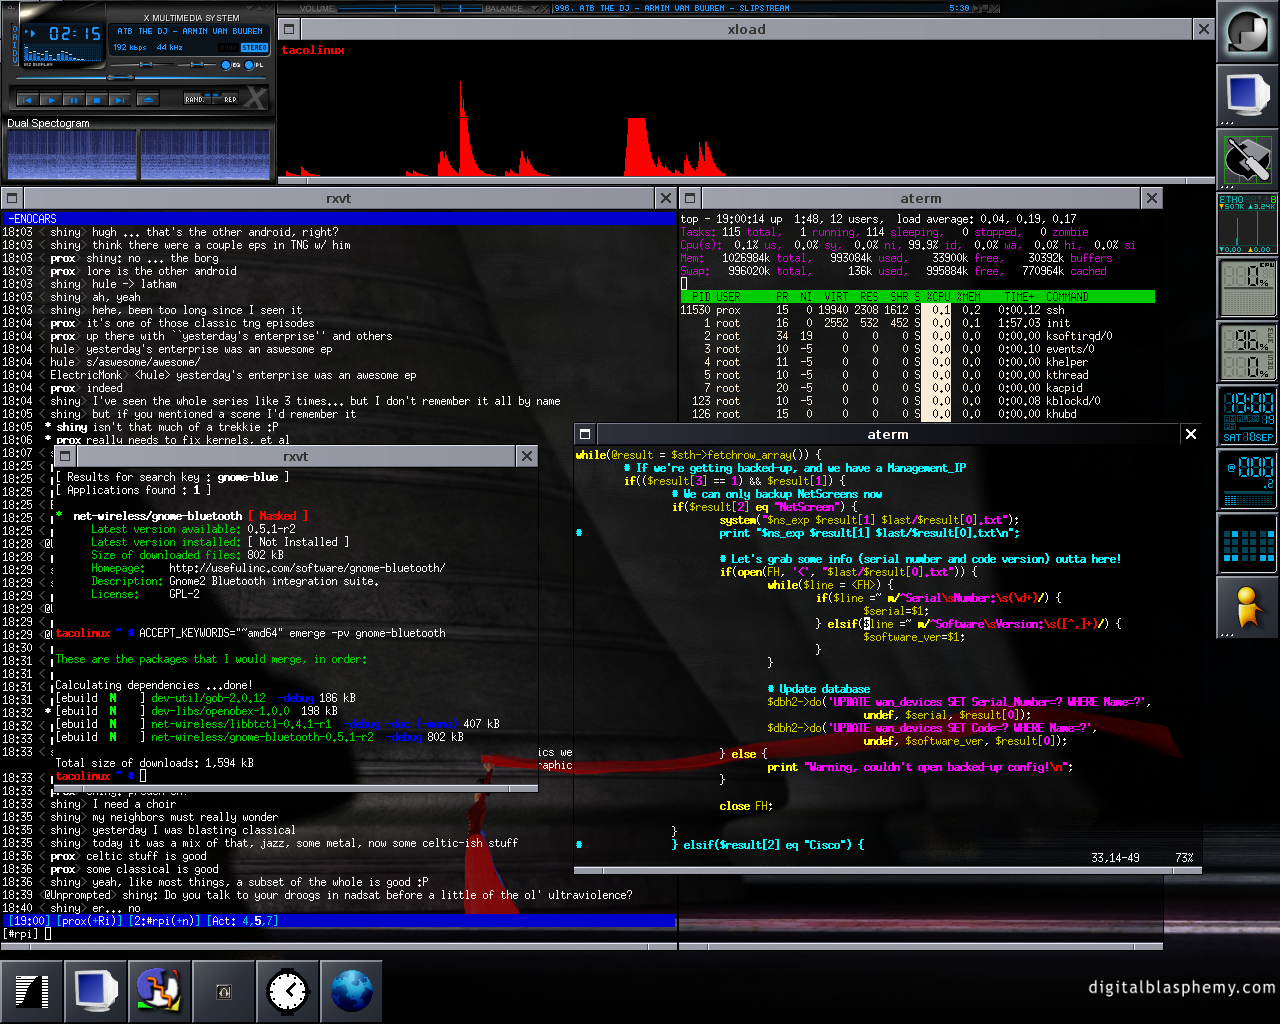The width and height of the screenshot is (1280, 1024).
Task: Click the right Dual Spectogram panel
Action: pyautogui.click(x=205, y=155)
